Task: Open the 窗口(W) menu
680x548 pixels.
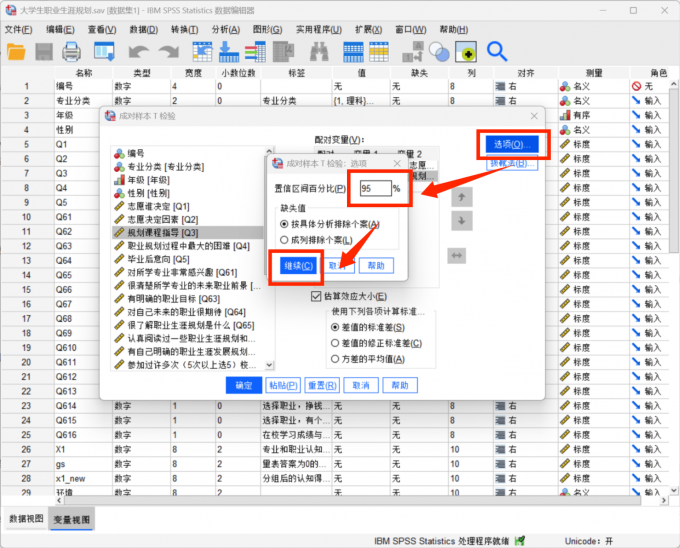Action: 411,29
